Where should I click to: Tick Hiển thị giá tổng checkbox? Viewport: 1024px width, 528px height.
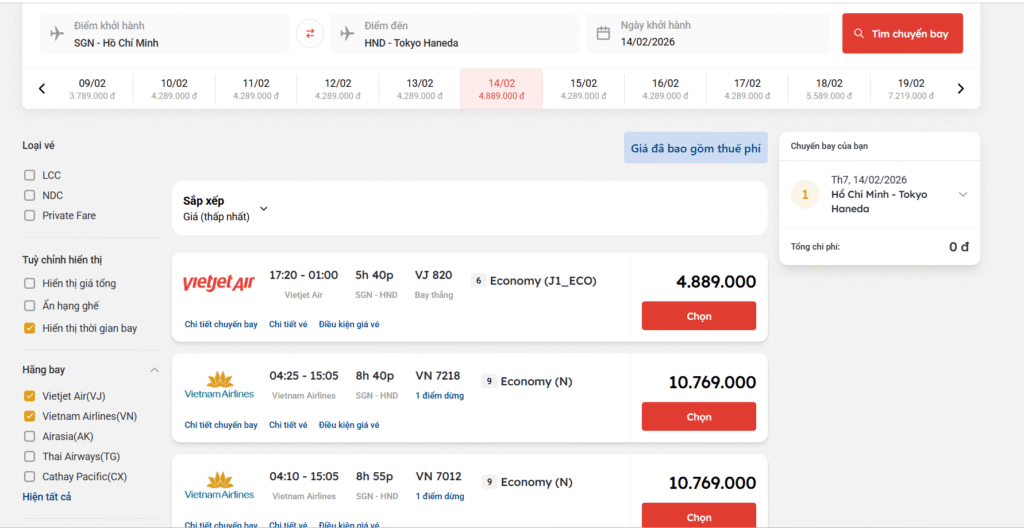(29, 284)
